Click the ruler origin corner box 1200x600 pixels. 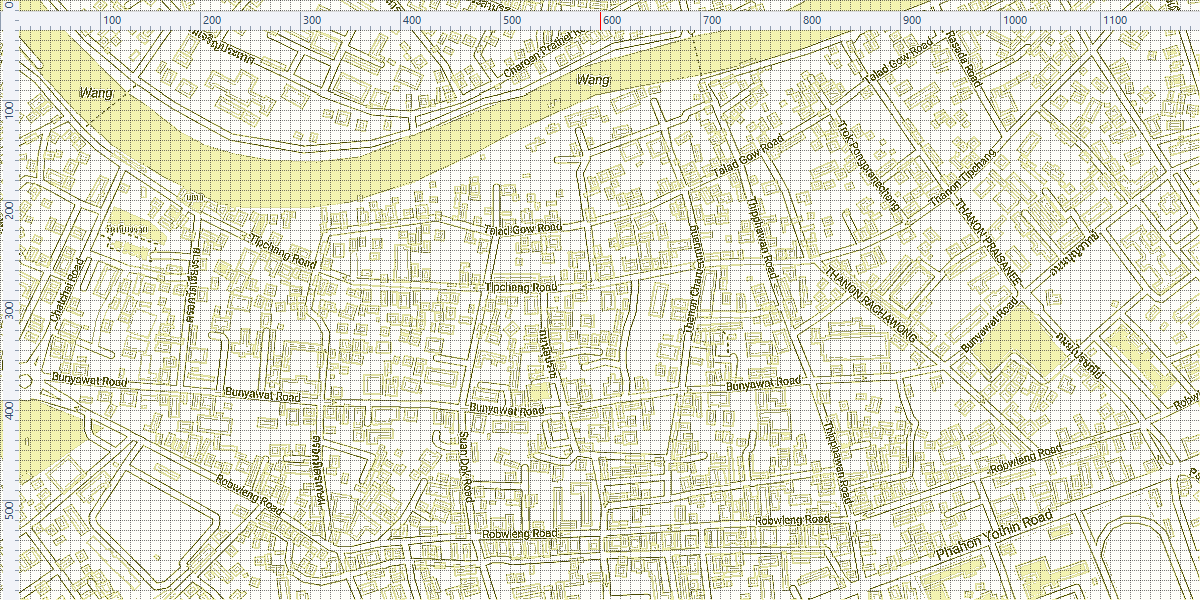(9, 20)
